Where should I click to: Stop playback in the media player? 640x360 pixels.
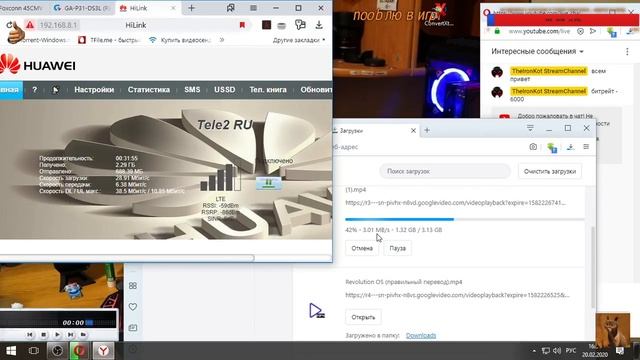[x=44, y=335]
